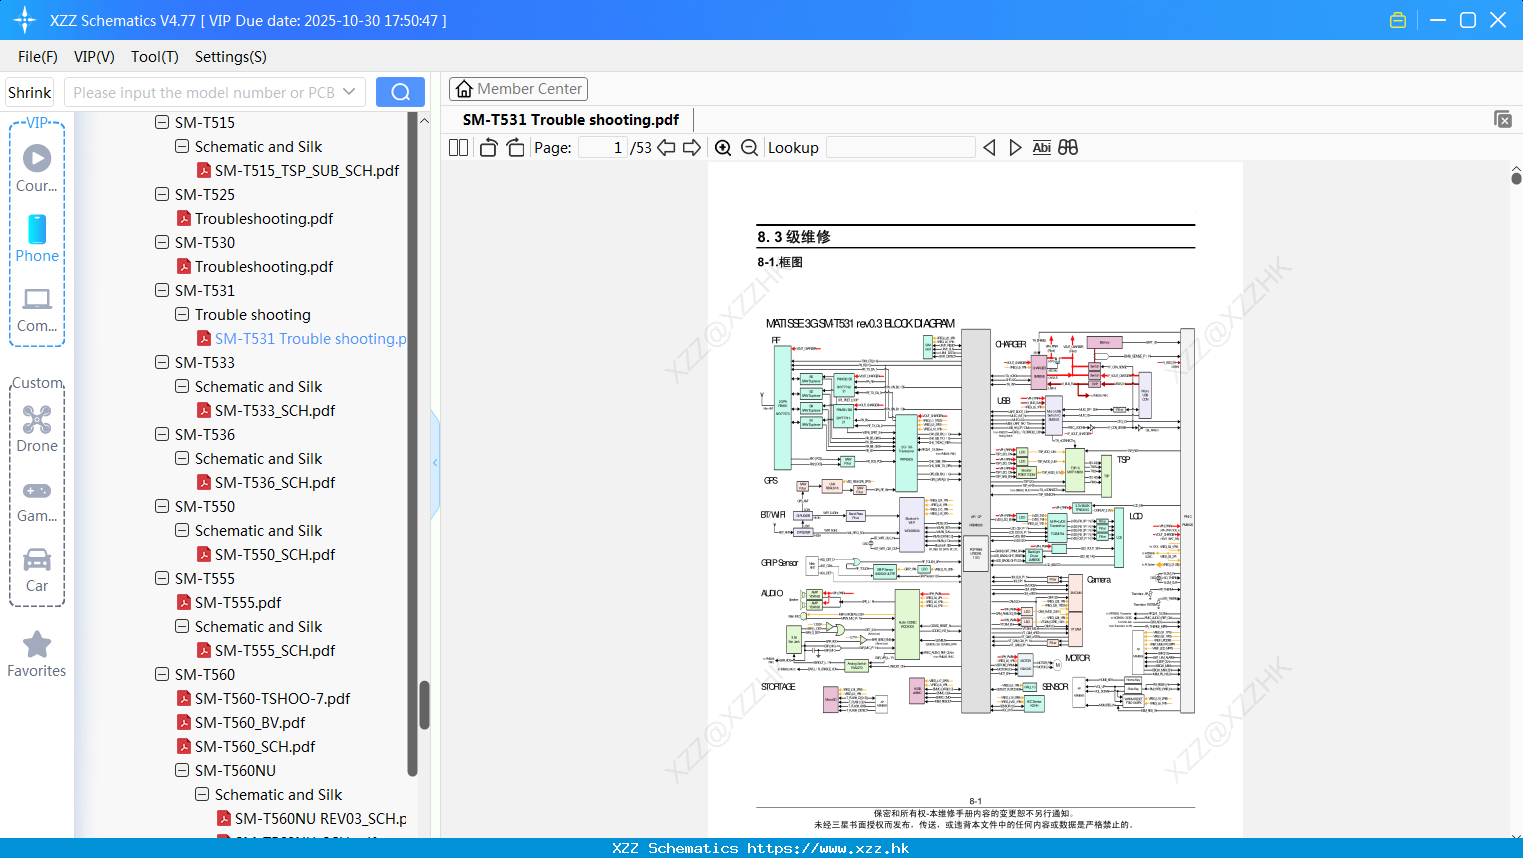This screenshot has width=1523, height=858.
Task: Collapse Schematic and Silk under SM-T536
Action: coord(182,458)
